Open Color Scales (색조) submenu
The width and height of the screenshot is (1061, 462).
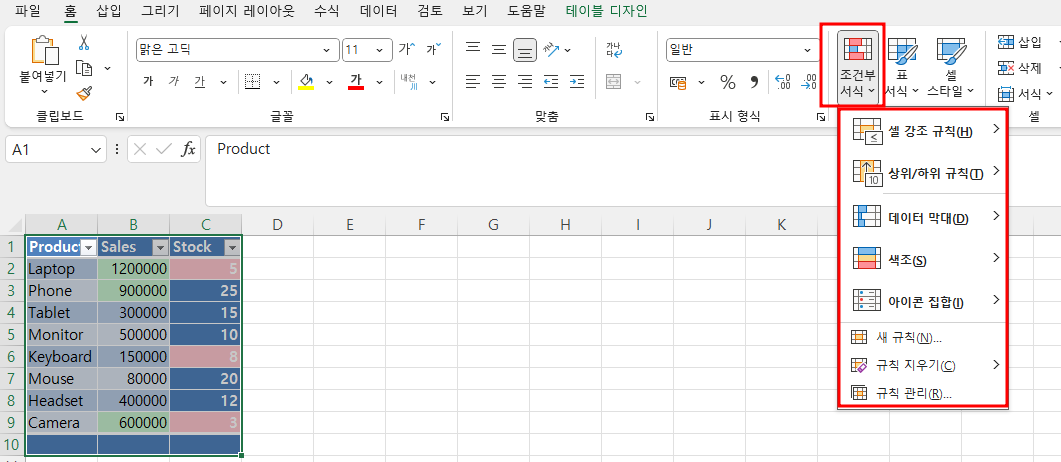(924, 259)
